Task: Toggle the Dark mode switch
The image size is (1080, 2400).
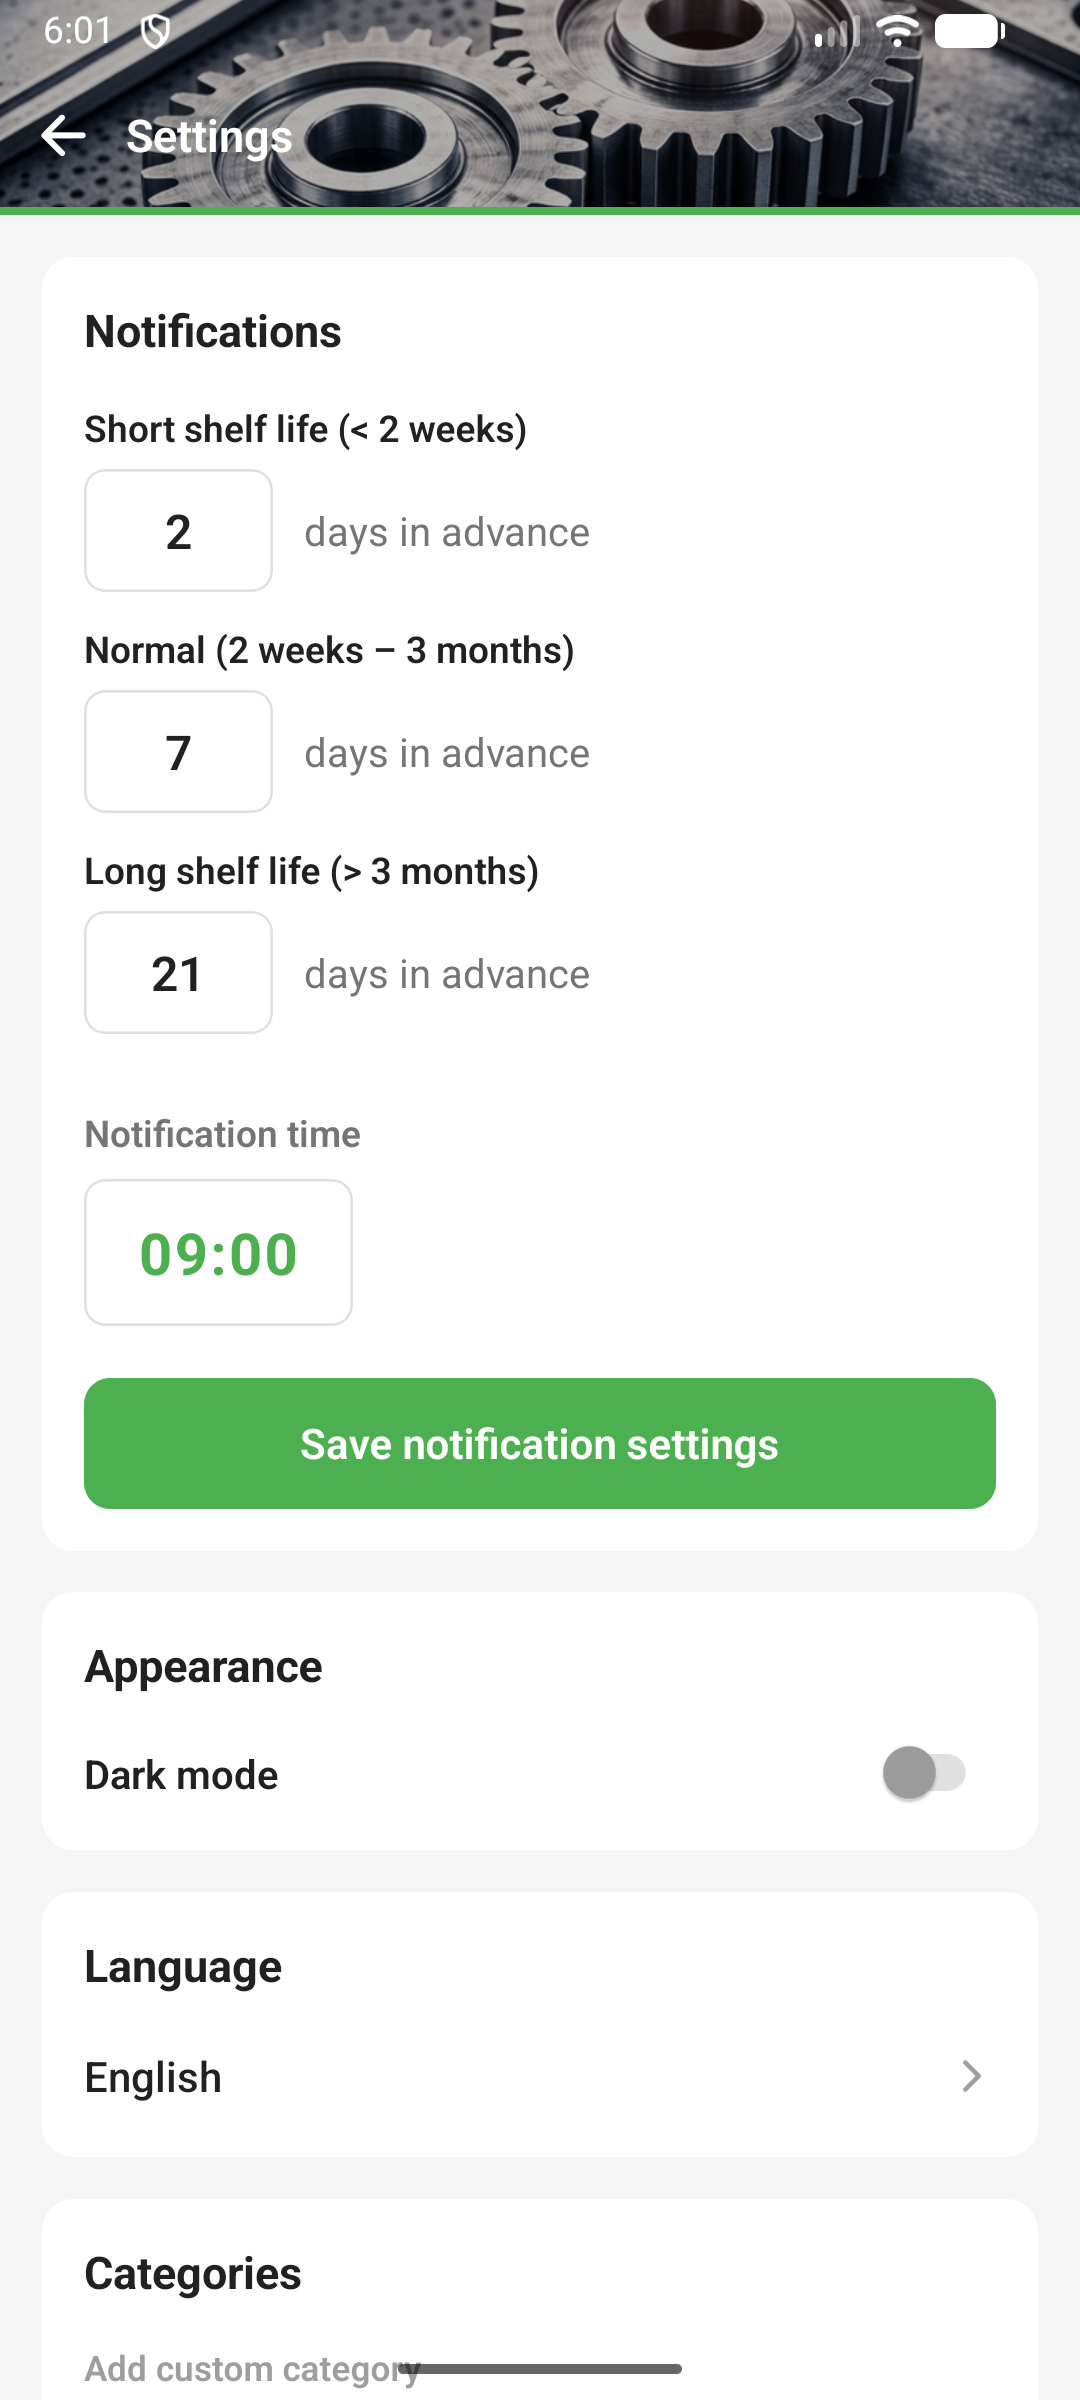Action: [x=924, y=1773]
